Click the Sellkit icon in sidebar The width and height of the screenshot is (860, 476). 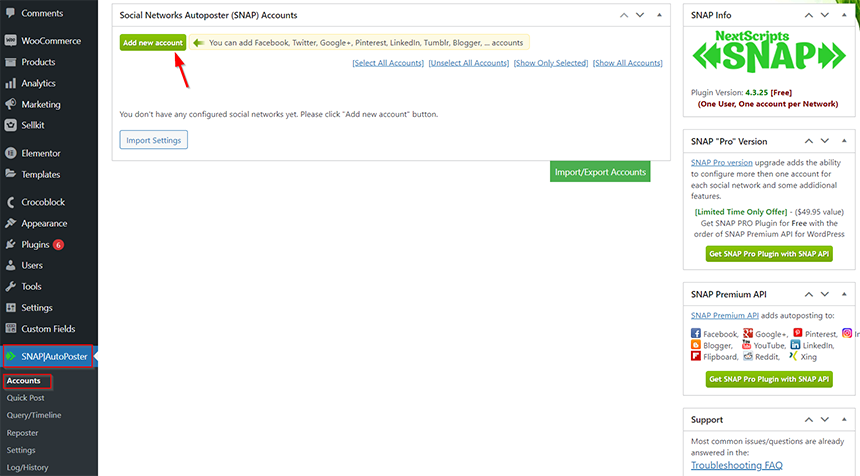click(x=10, y=125)
